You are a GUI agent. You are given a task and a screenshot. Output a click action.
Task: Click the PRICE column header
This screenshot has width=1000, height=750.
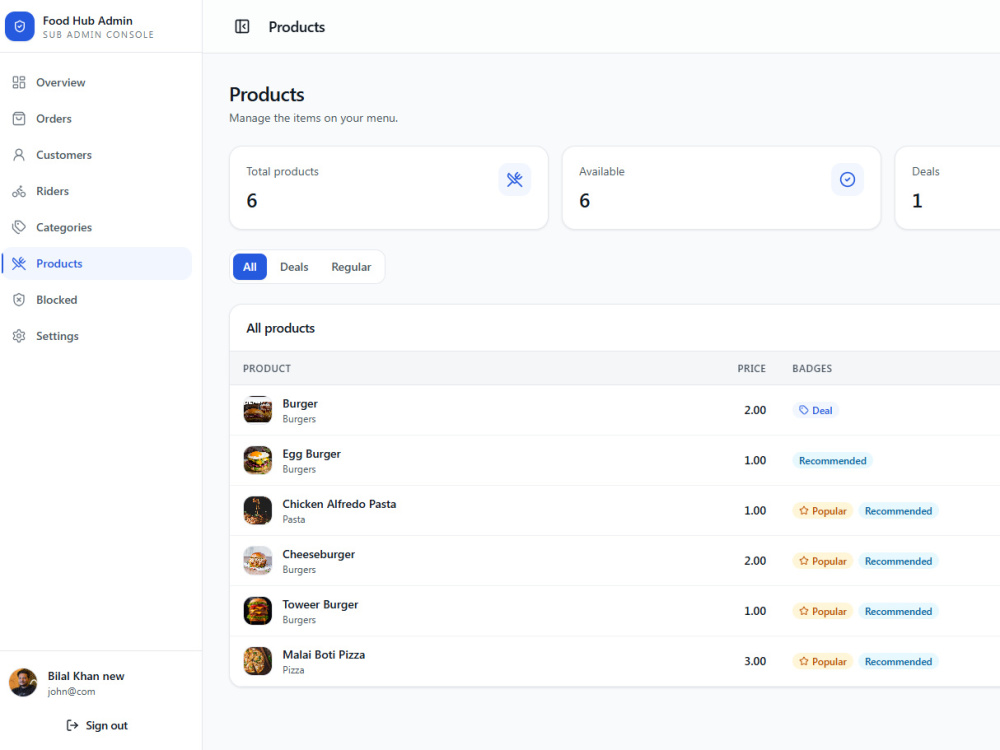(751, 369)
